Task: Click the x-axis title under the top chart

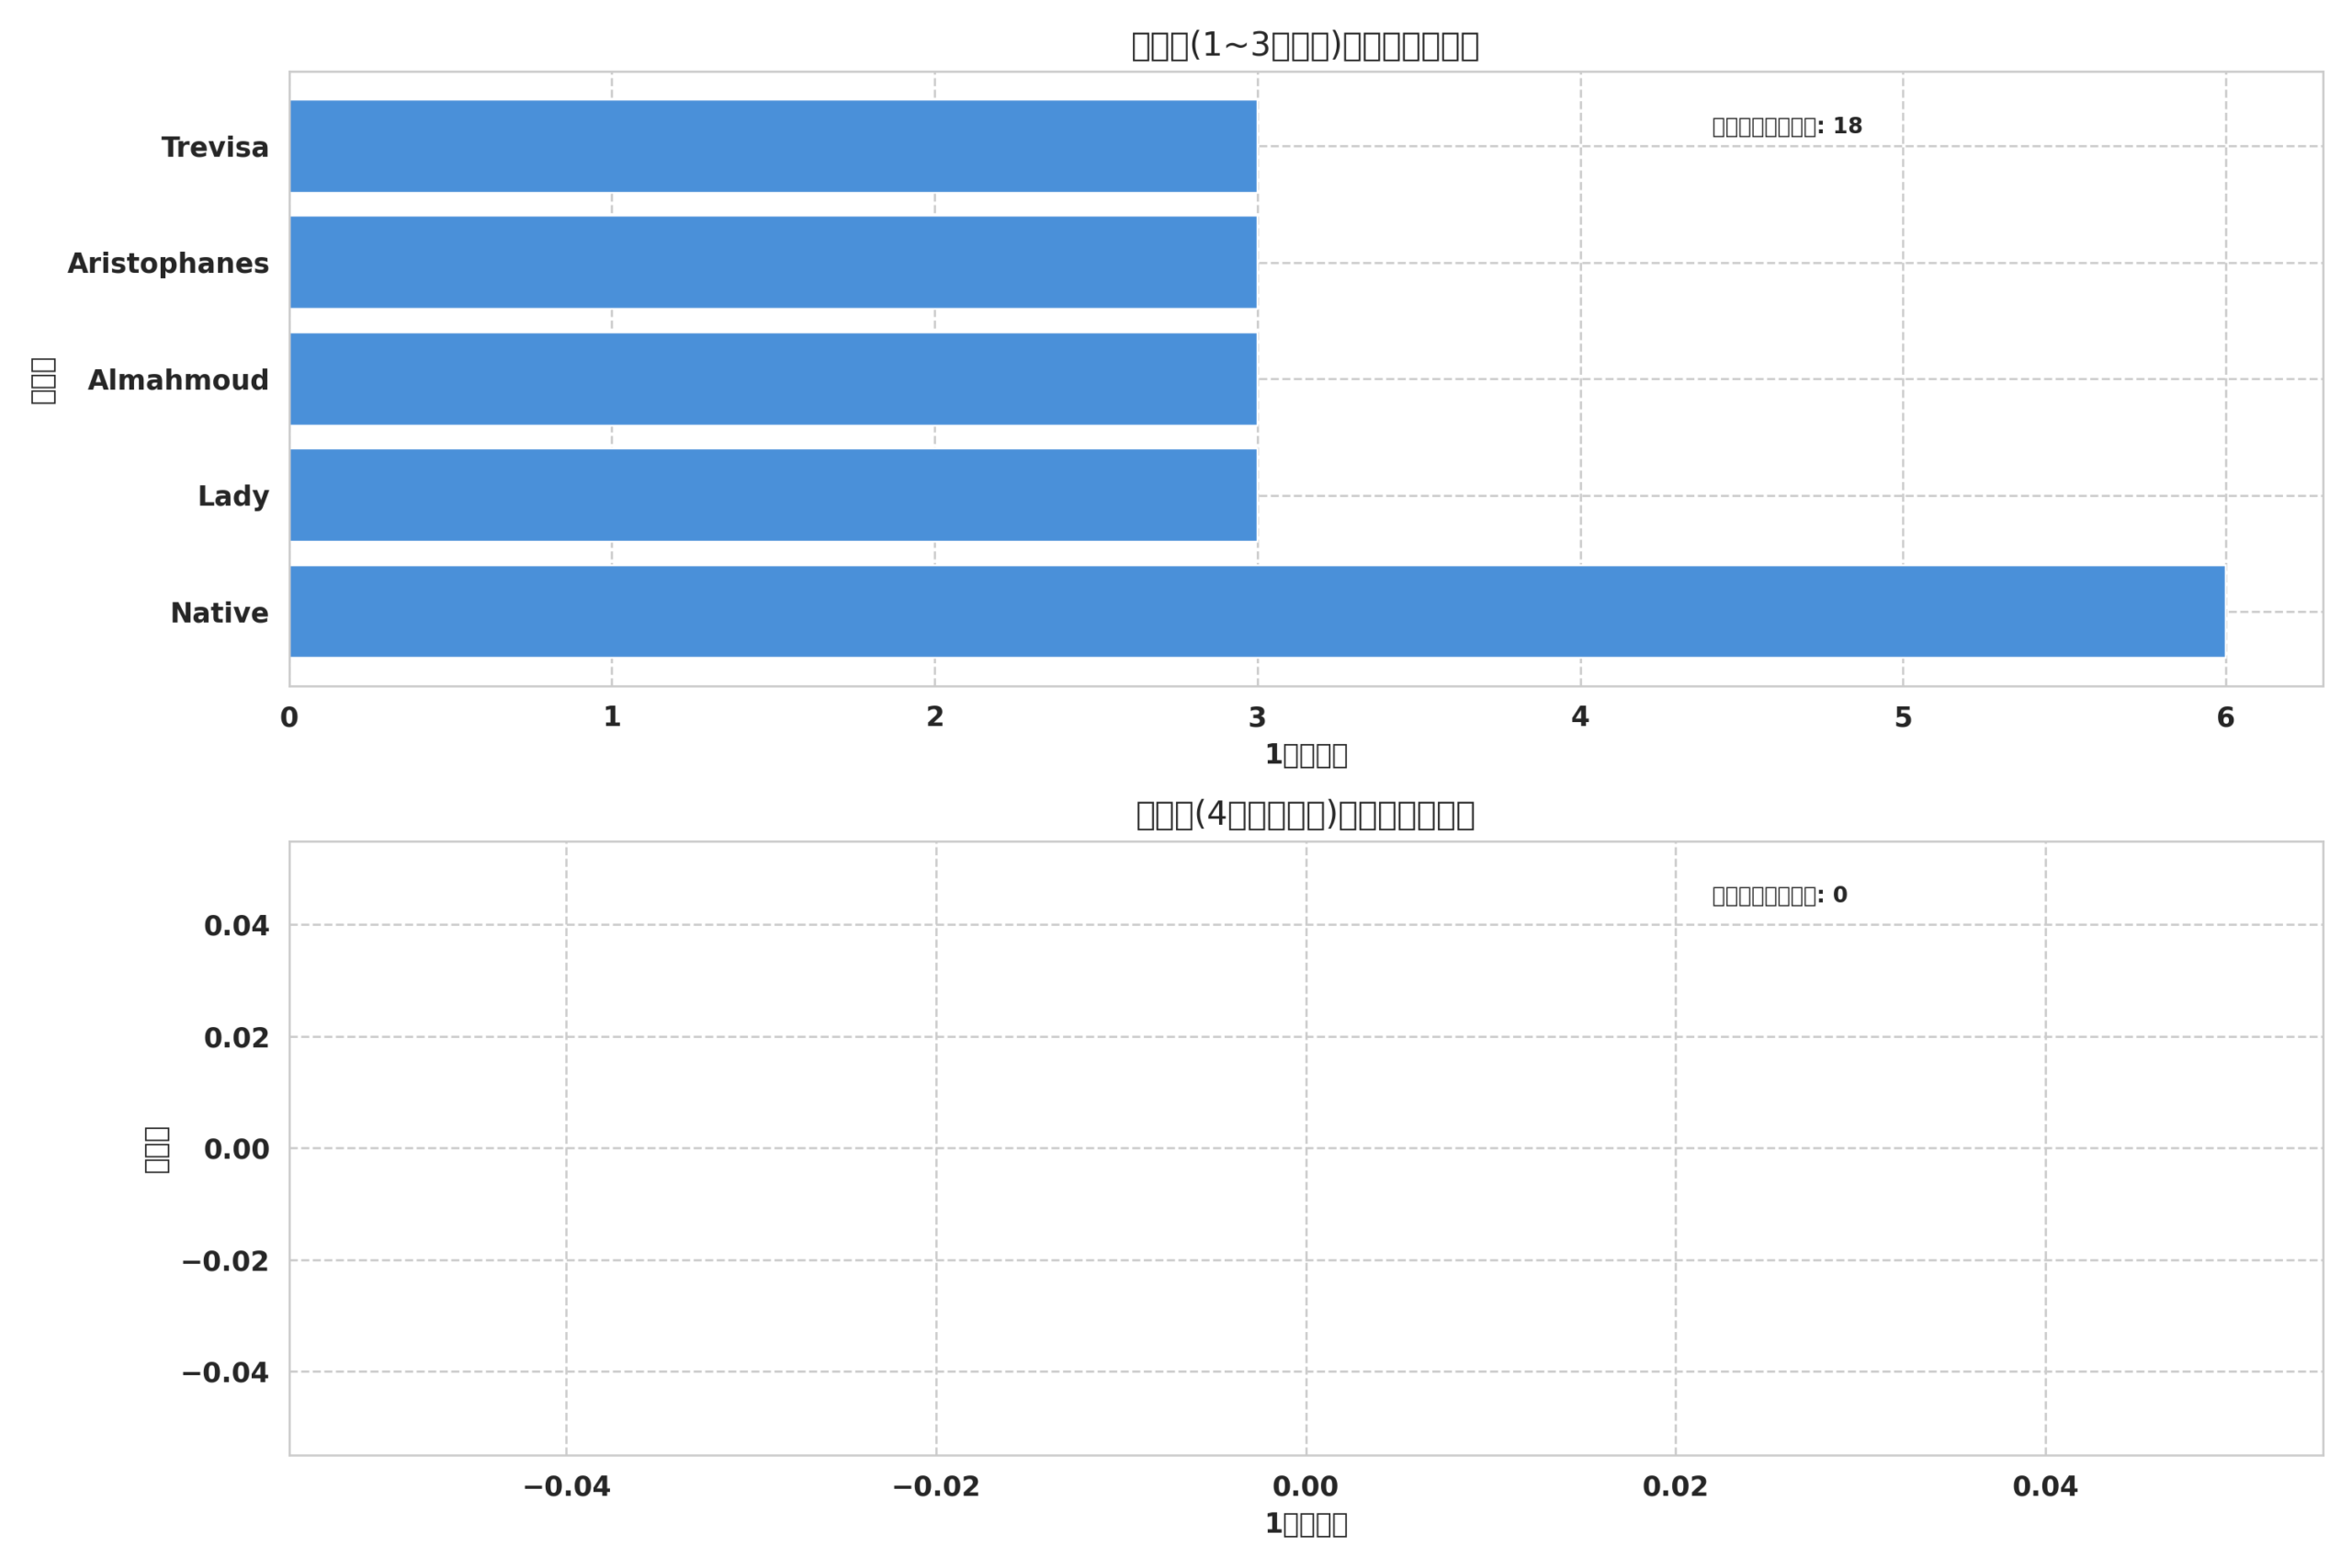Action: point(1306,755)
